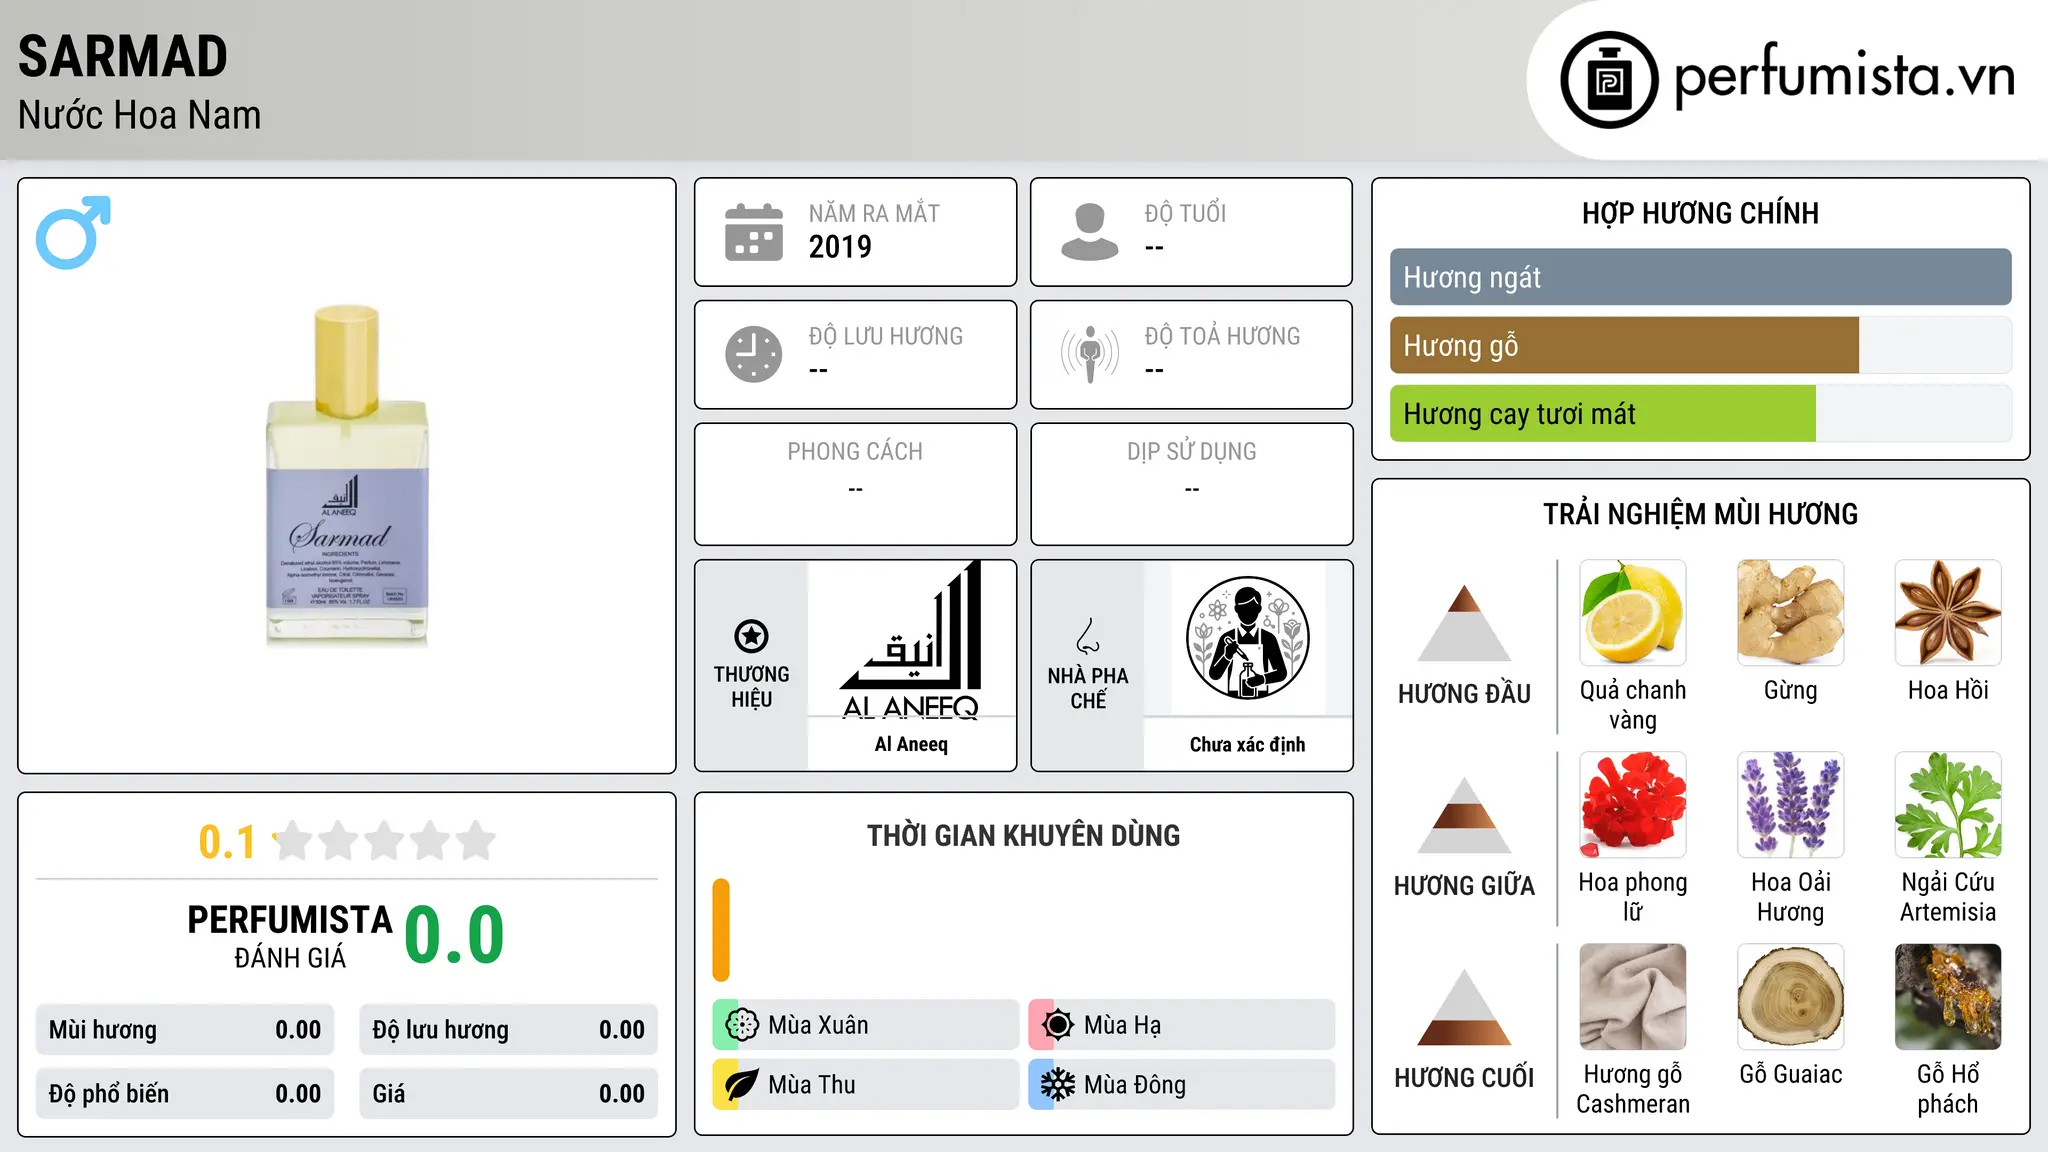Viewport: 2048px width, 1152px height.
Task: Click the clock icon for Độ Lưu Hương
Action: (754, 354)
